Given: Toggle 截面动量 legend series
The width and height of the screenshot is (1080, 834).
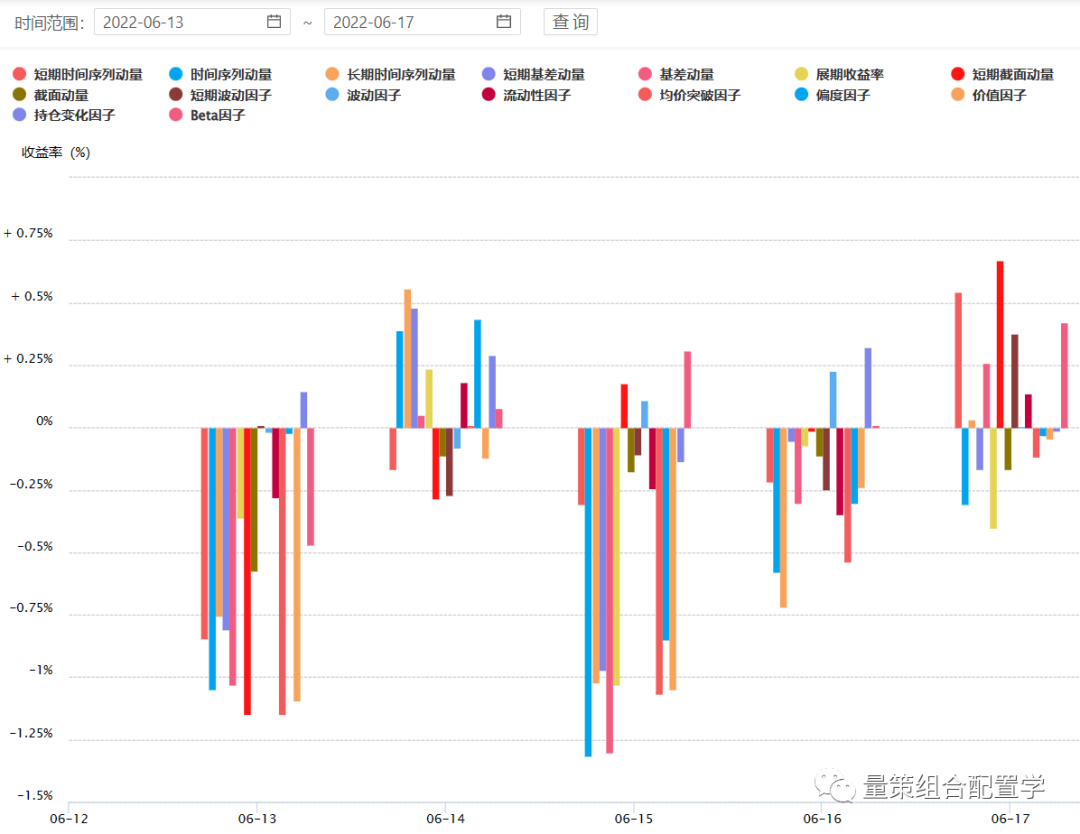Looking at the screenshot, I should [50, 95].
